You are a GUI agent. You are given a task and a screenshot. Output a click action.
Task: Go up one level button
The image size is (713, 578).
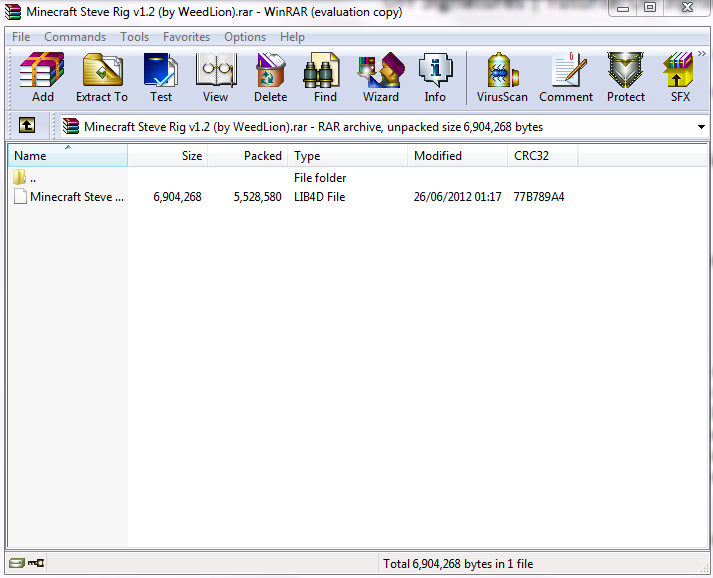click(x=27, y=125)
